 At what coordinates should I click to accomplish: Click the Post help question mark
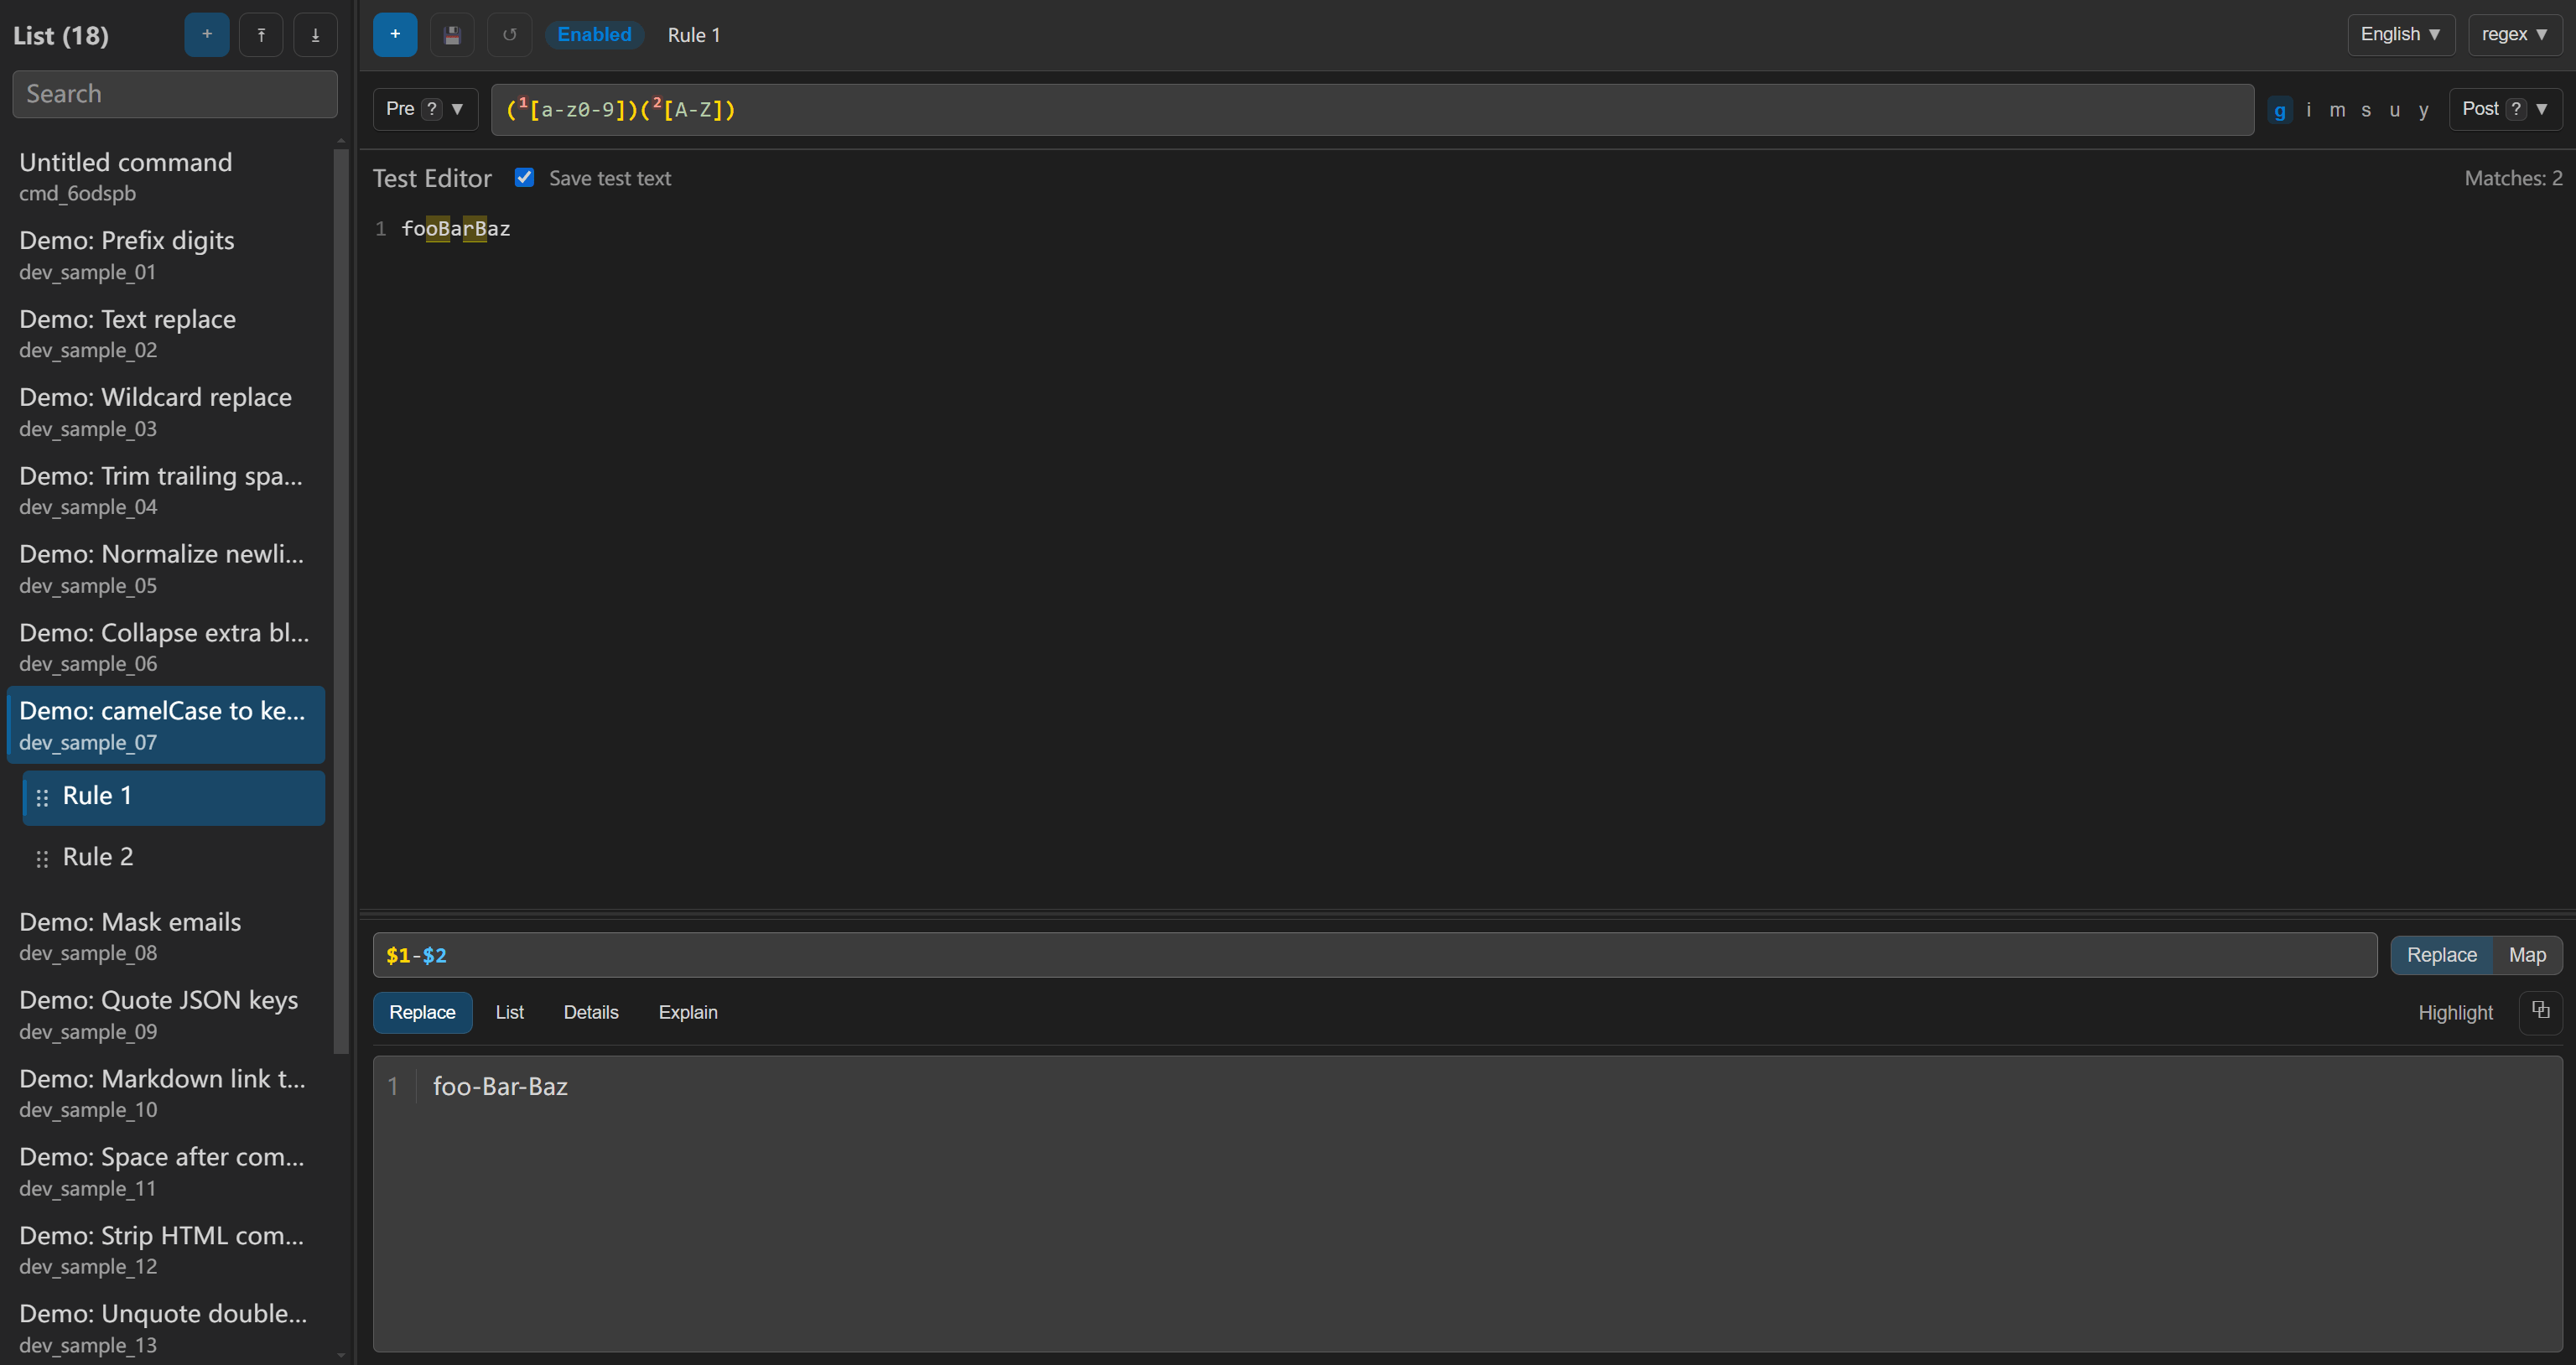coord(2516,109)
